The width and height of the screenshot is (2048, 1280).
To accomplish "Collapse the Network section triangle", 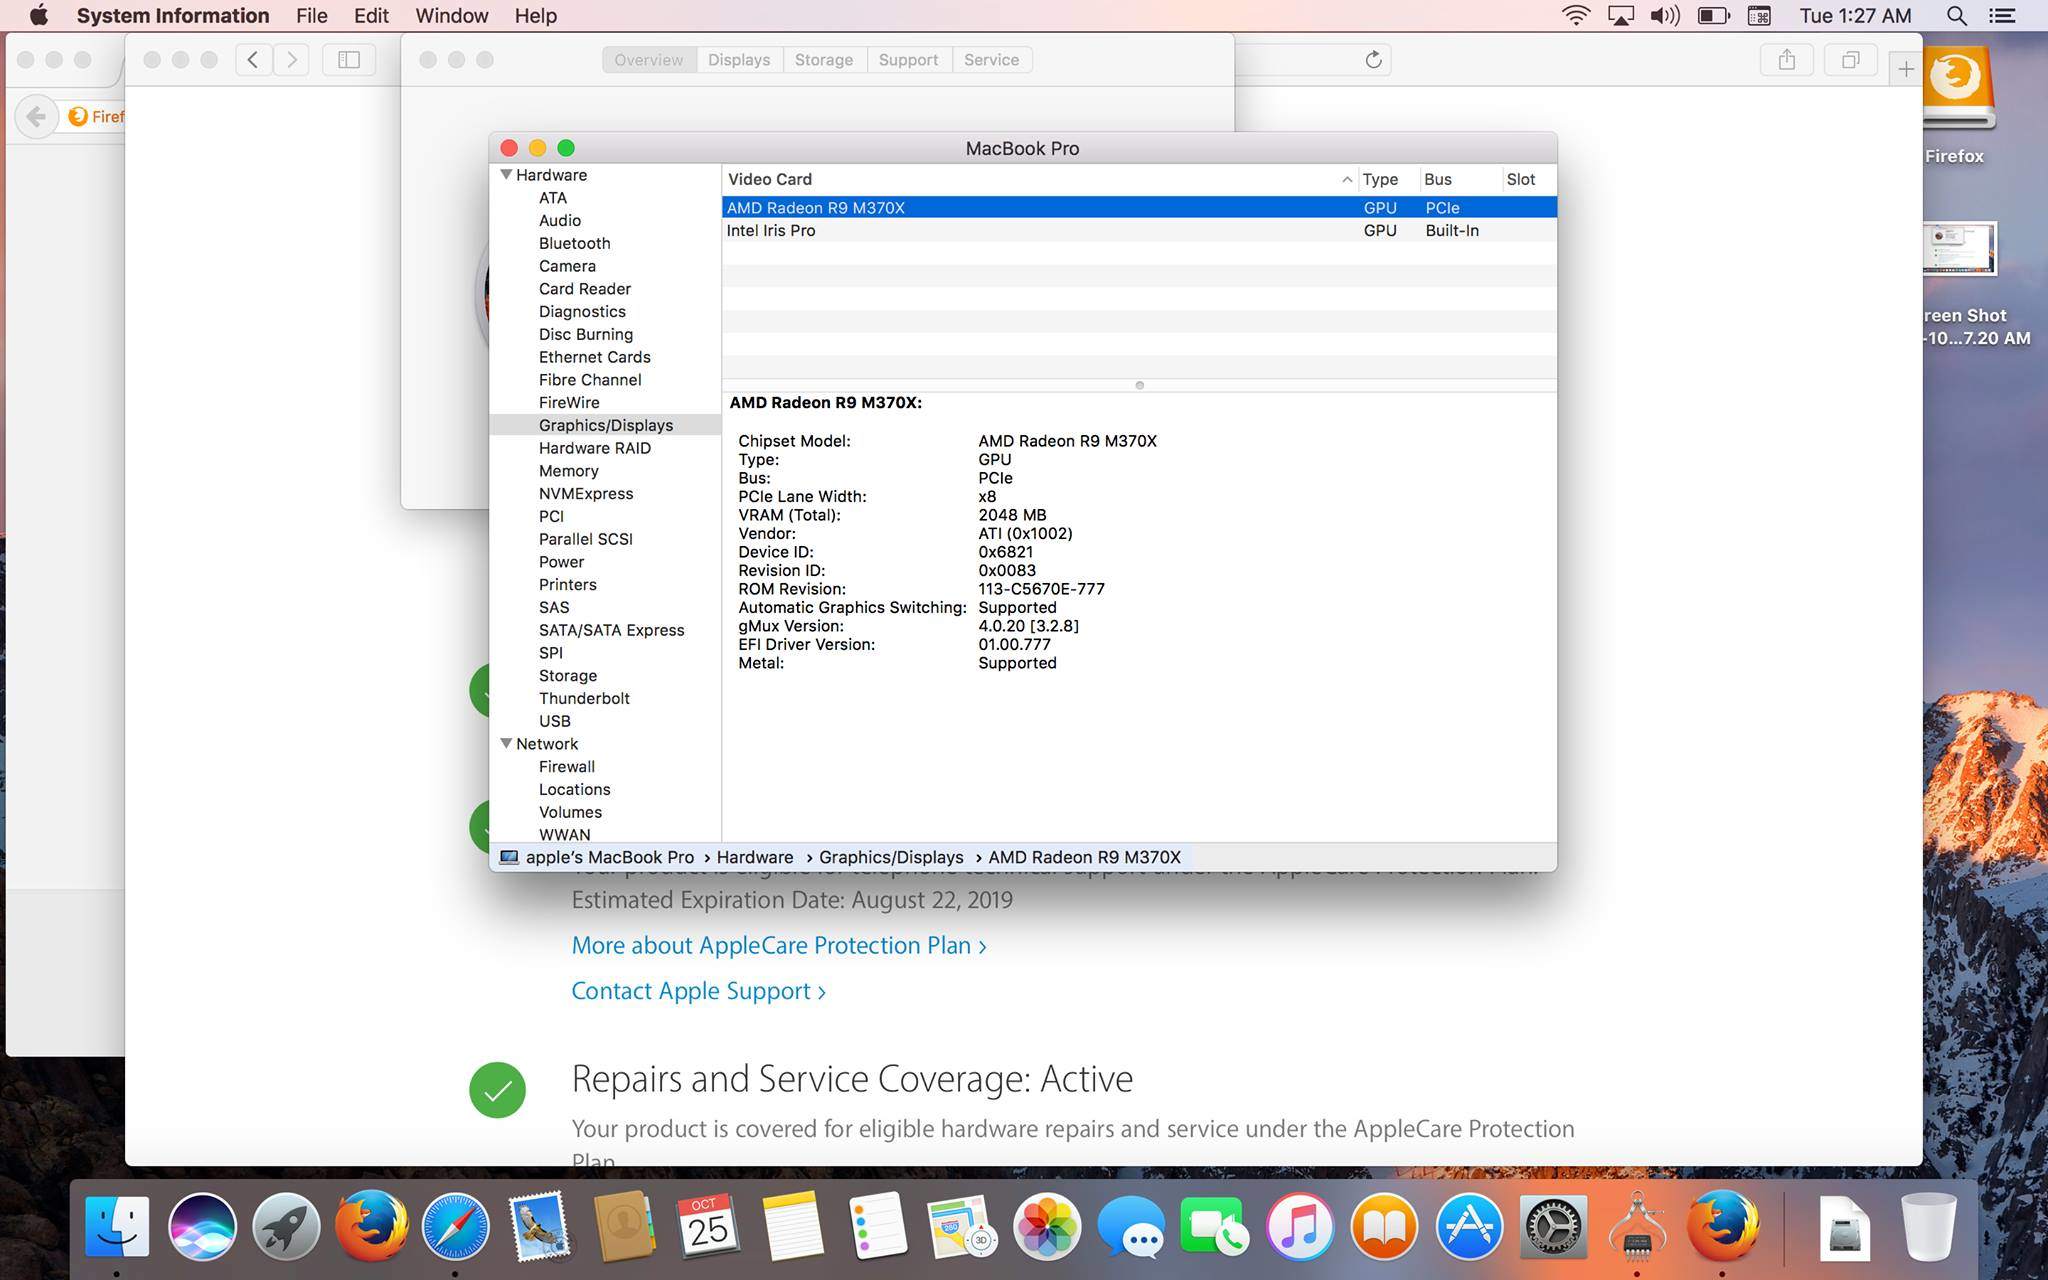I will coord(506,744).
